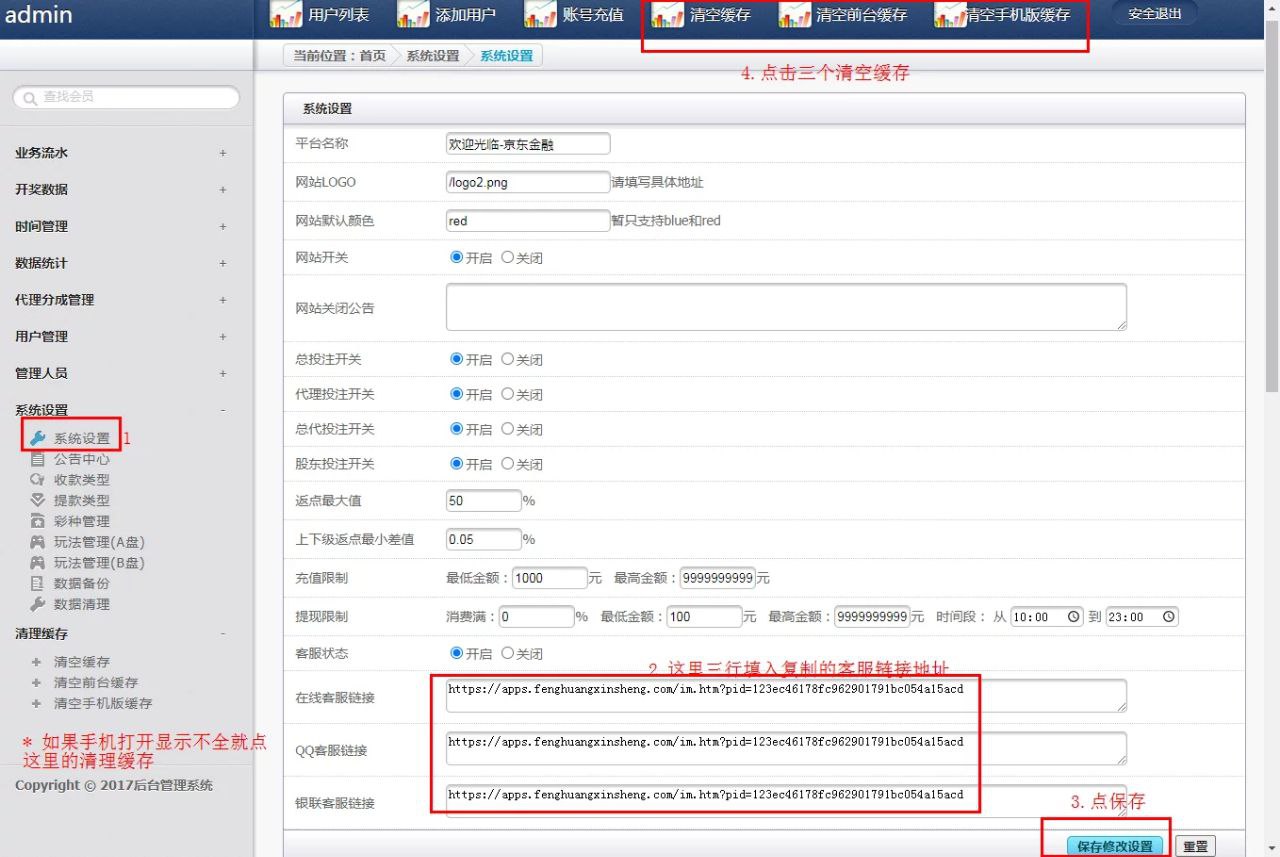Image resolution: width=1280 pixels, height=857 pixels.
Task: Open 数据备份 in the sidebar
Action: (x=81, y=583)
